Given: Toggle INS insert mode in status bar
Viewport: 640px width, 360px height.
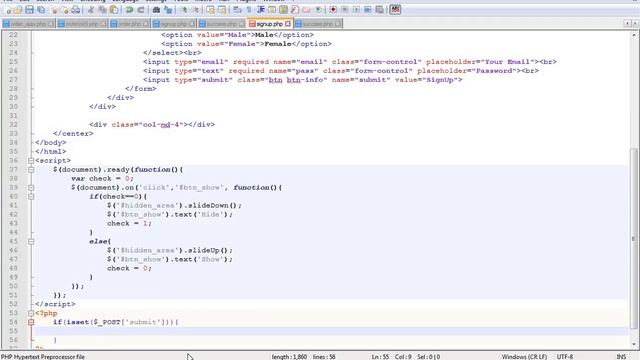Looking at the screenshot, I should 621,357.
